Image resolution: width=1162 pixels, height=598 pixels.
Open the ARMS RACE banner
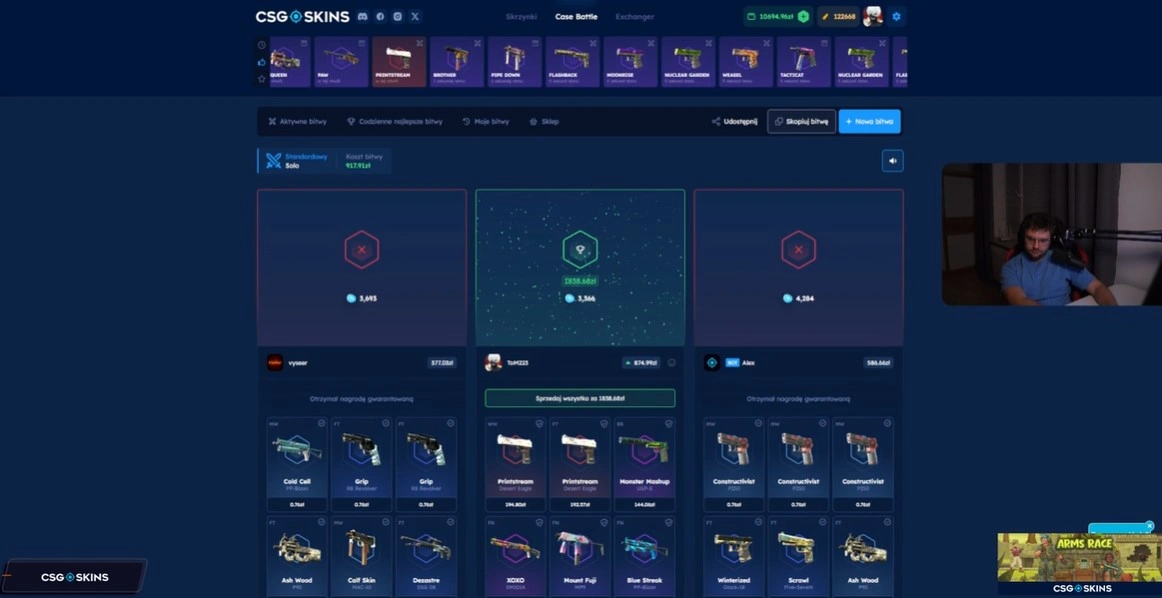click(1079, 558)
